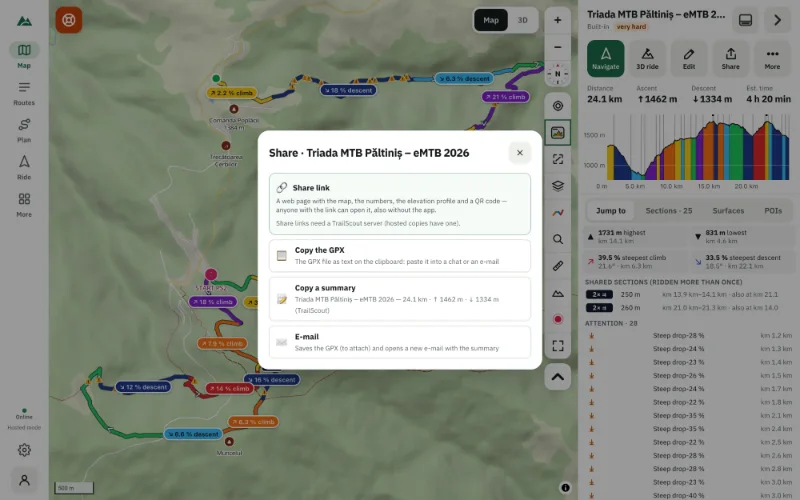This screenshot has height=500, width=800.
Task: Click the Comanda Poplăcii POI marker
Action: click(x=234, y=109)
